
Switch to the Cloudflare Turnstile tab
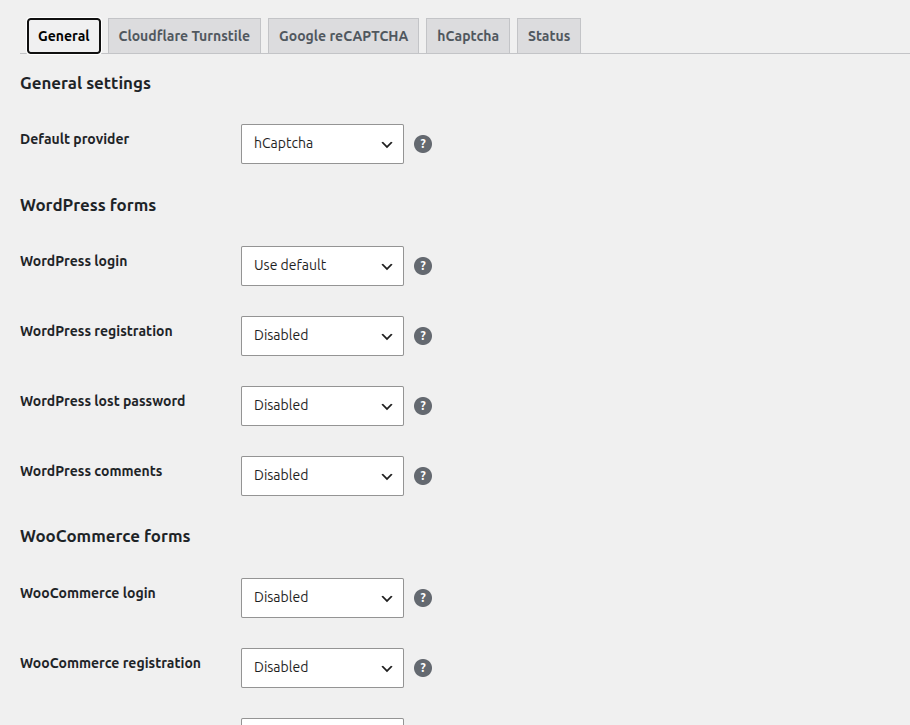tap(185, 36)
